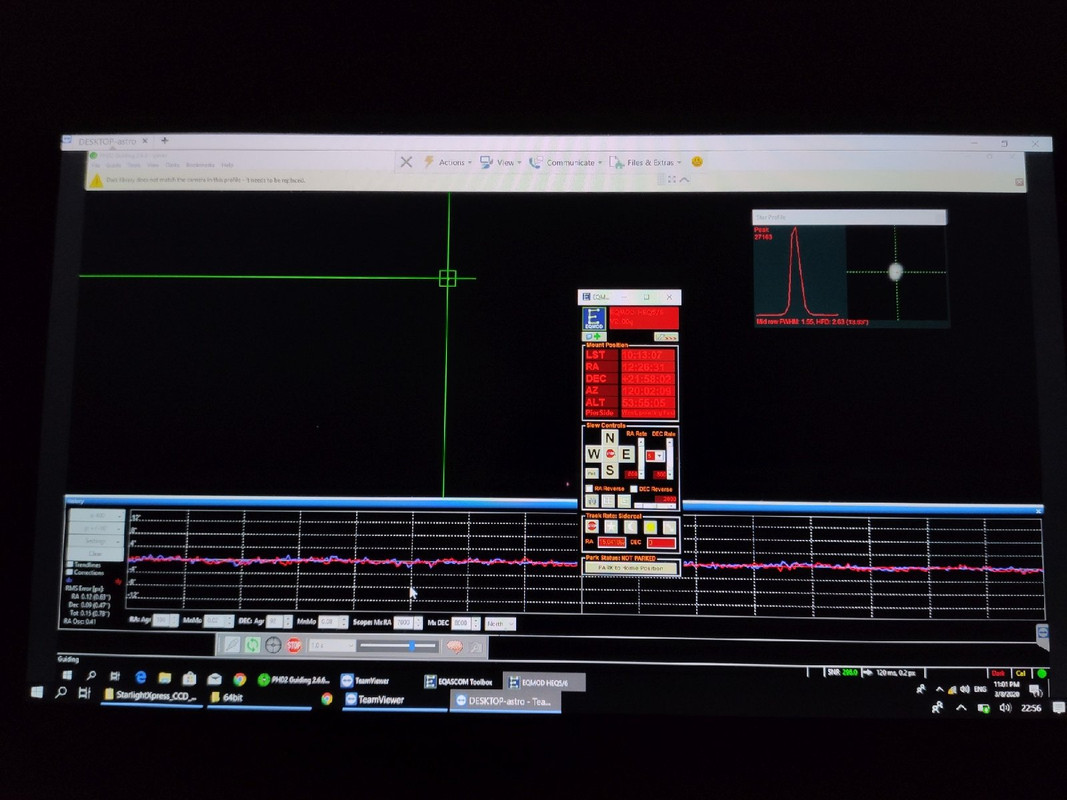This screenshot has width=1067, height=800.
Task: Click remote taskbar Edge icon
Action: point(141,678)
